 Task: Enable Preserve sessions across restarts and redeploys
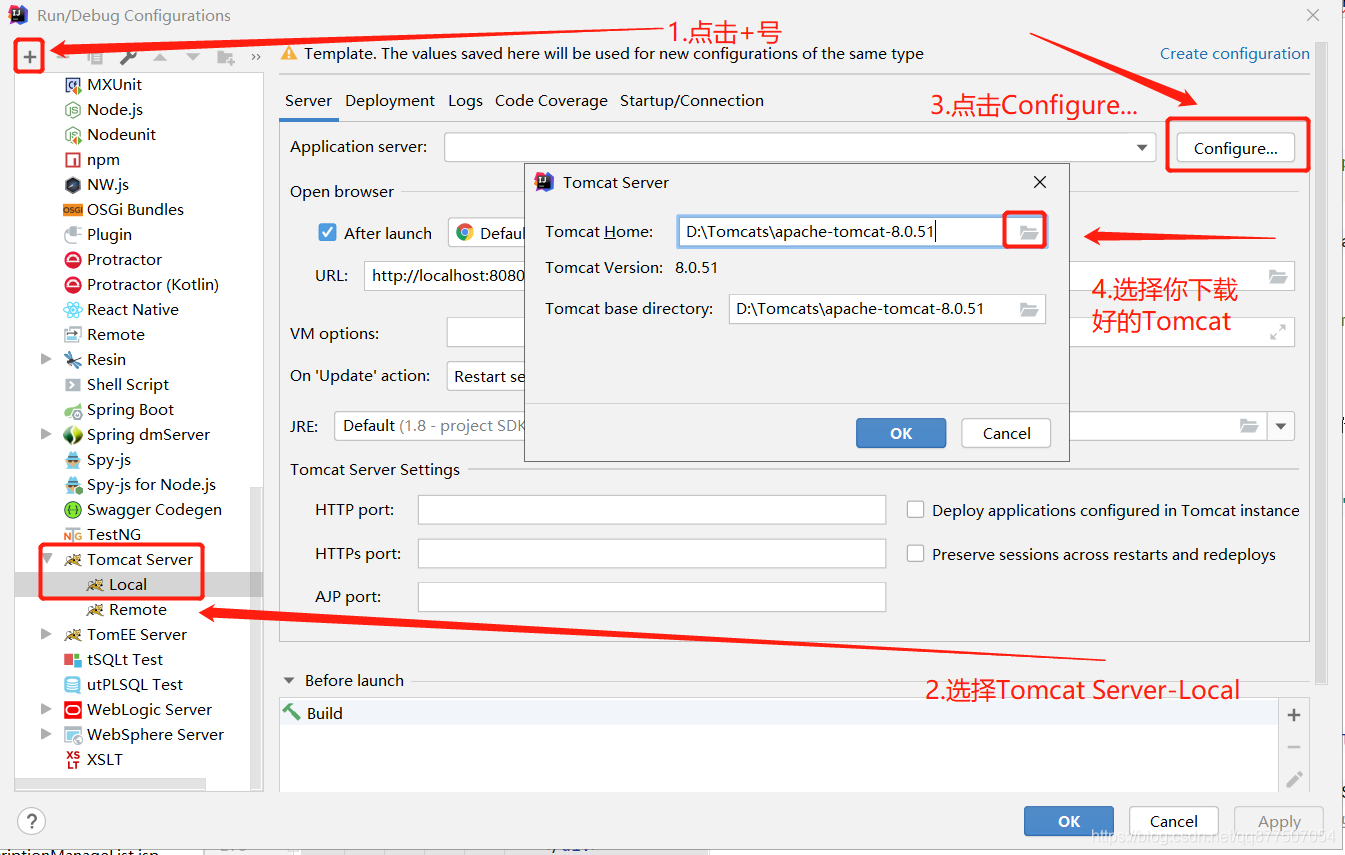[x=915, y=553]
